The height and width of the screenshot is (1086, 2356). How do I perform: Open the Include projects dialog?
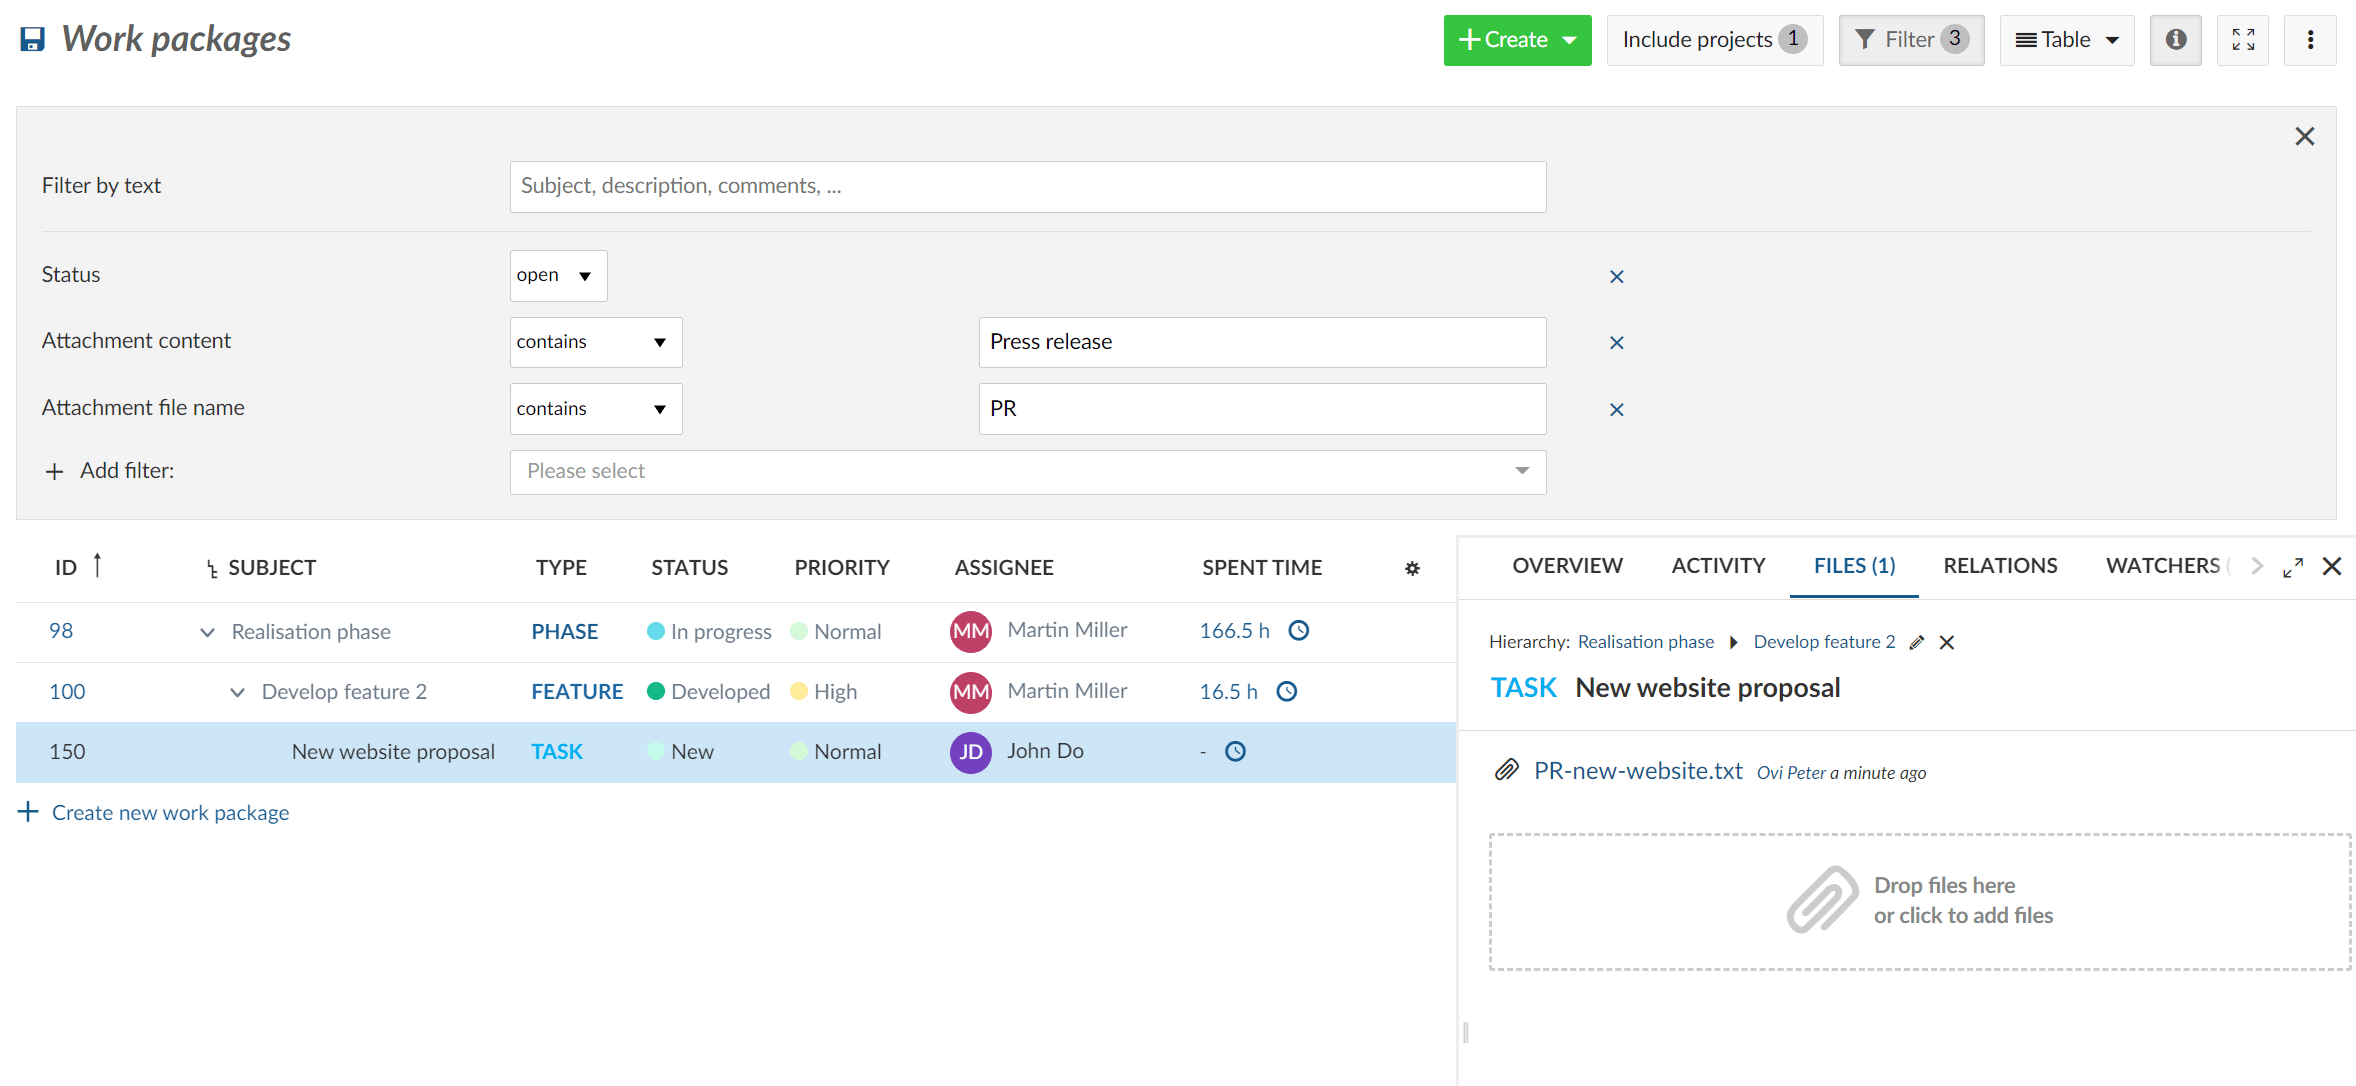[x=1714, y=40]
